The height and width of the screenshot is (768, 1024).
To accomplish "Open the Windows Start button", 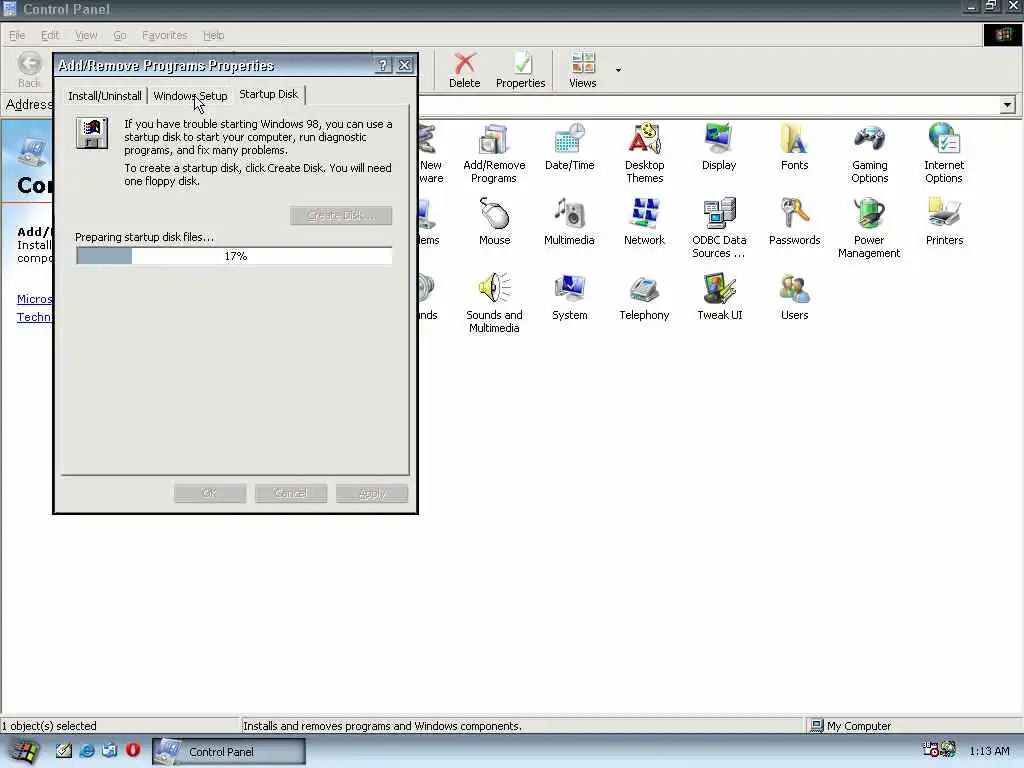I will (x=22, y=751).
